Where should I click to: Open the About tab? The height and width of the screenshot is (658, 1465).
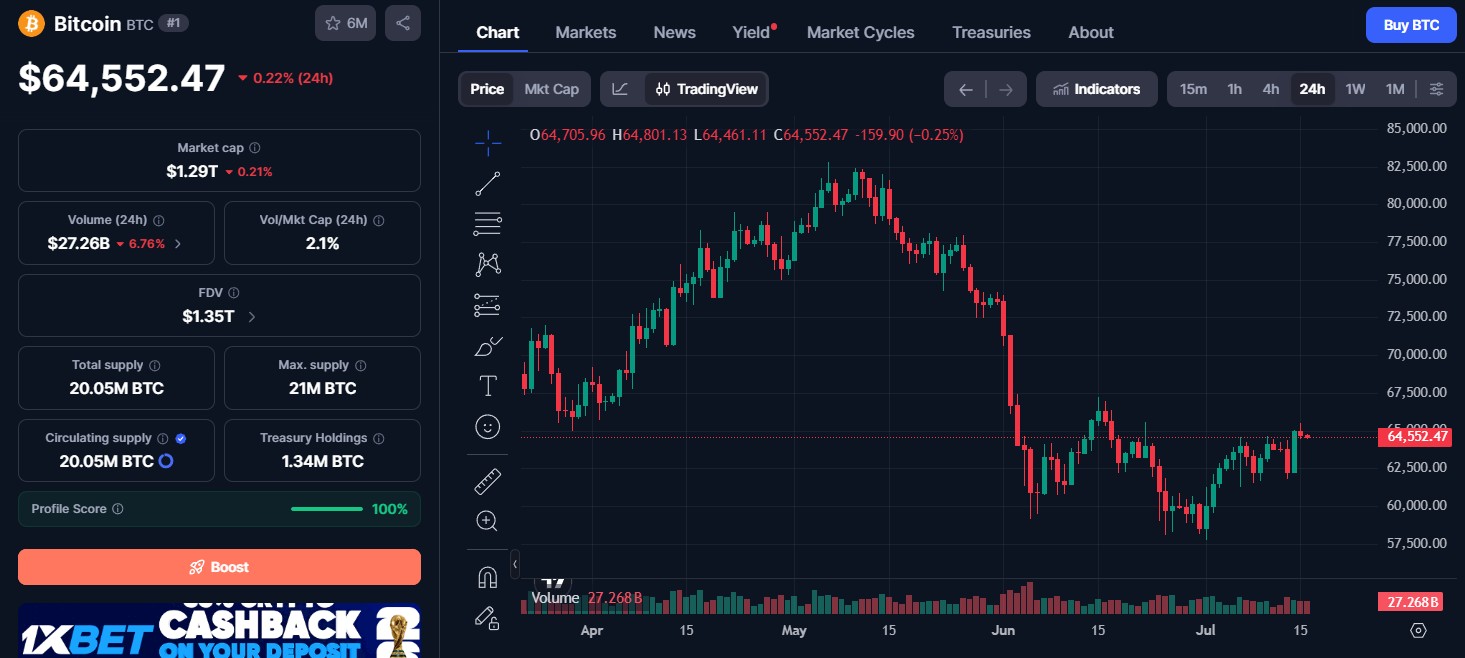click(x=1091, y=32)
